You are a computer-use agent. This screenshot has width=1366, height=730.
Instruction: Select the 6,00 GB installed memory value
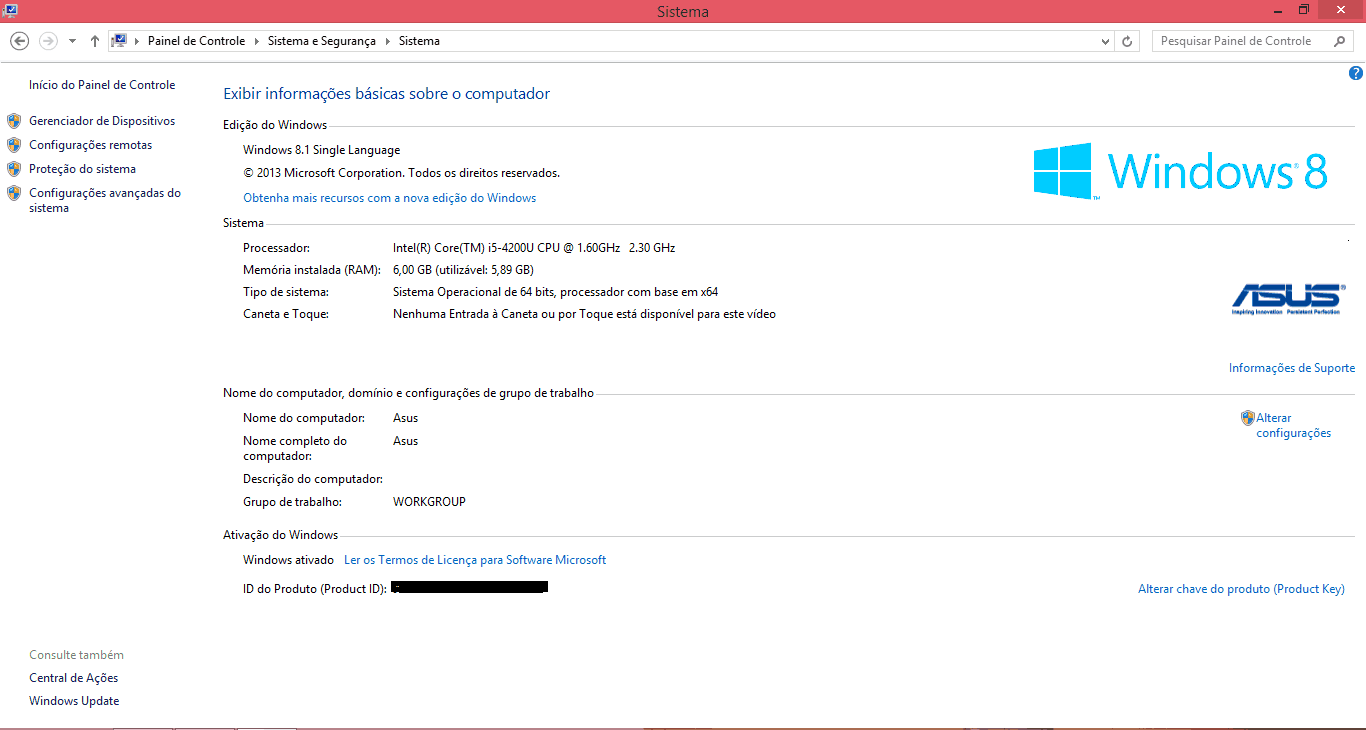coord(463,270)
